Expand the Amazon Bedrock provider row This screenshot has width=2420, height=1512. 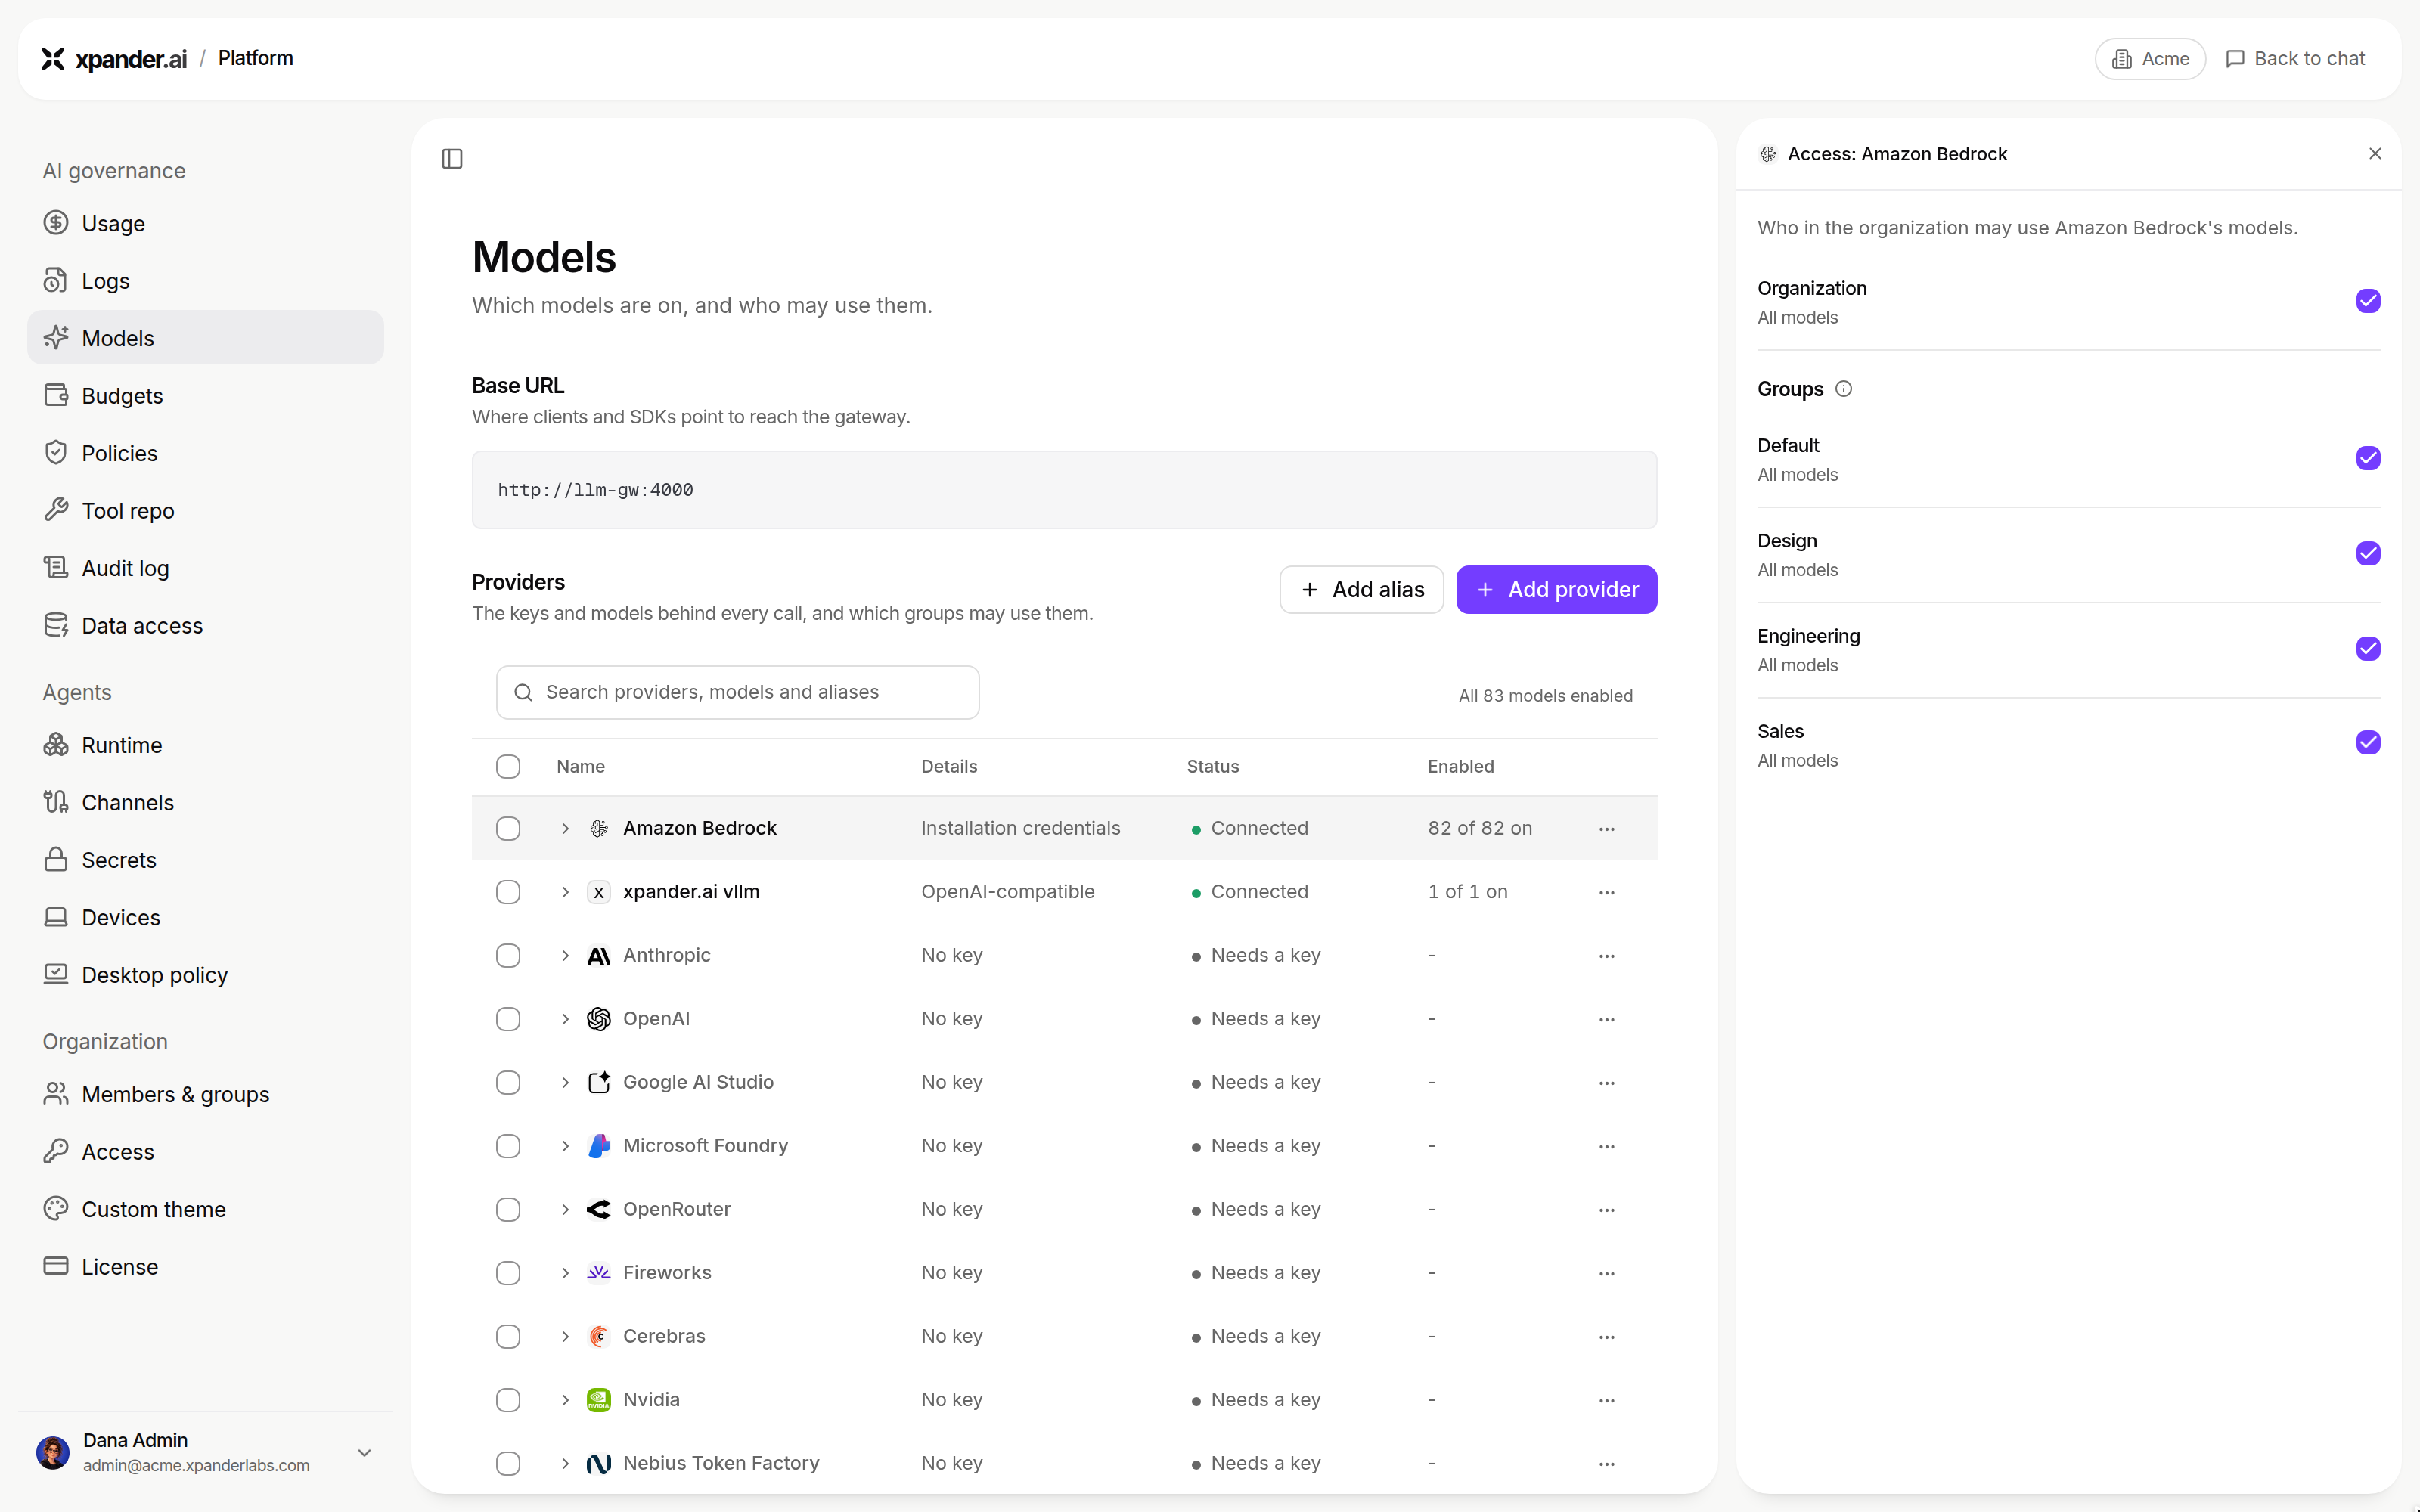pyautogui.click(x=565, y=828)
